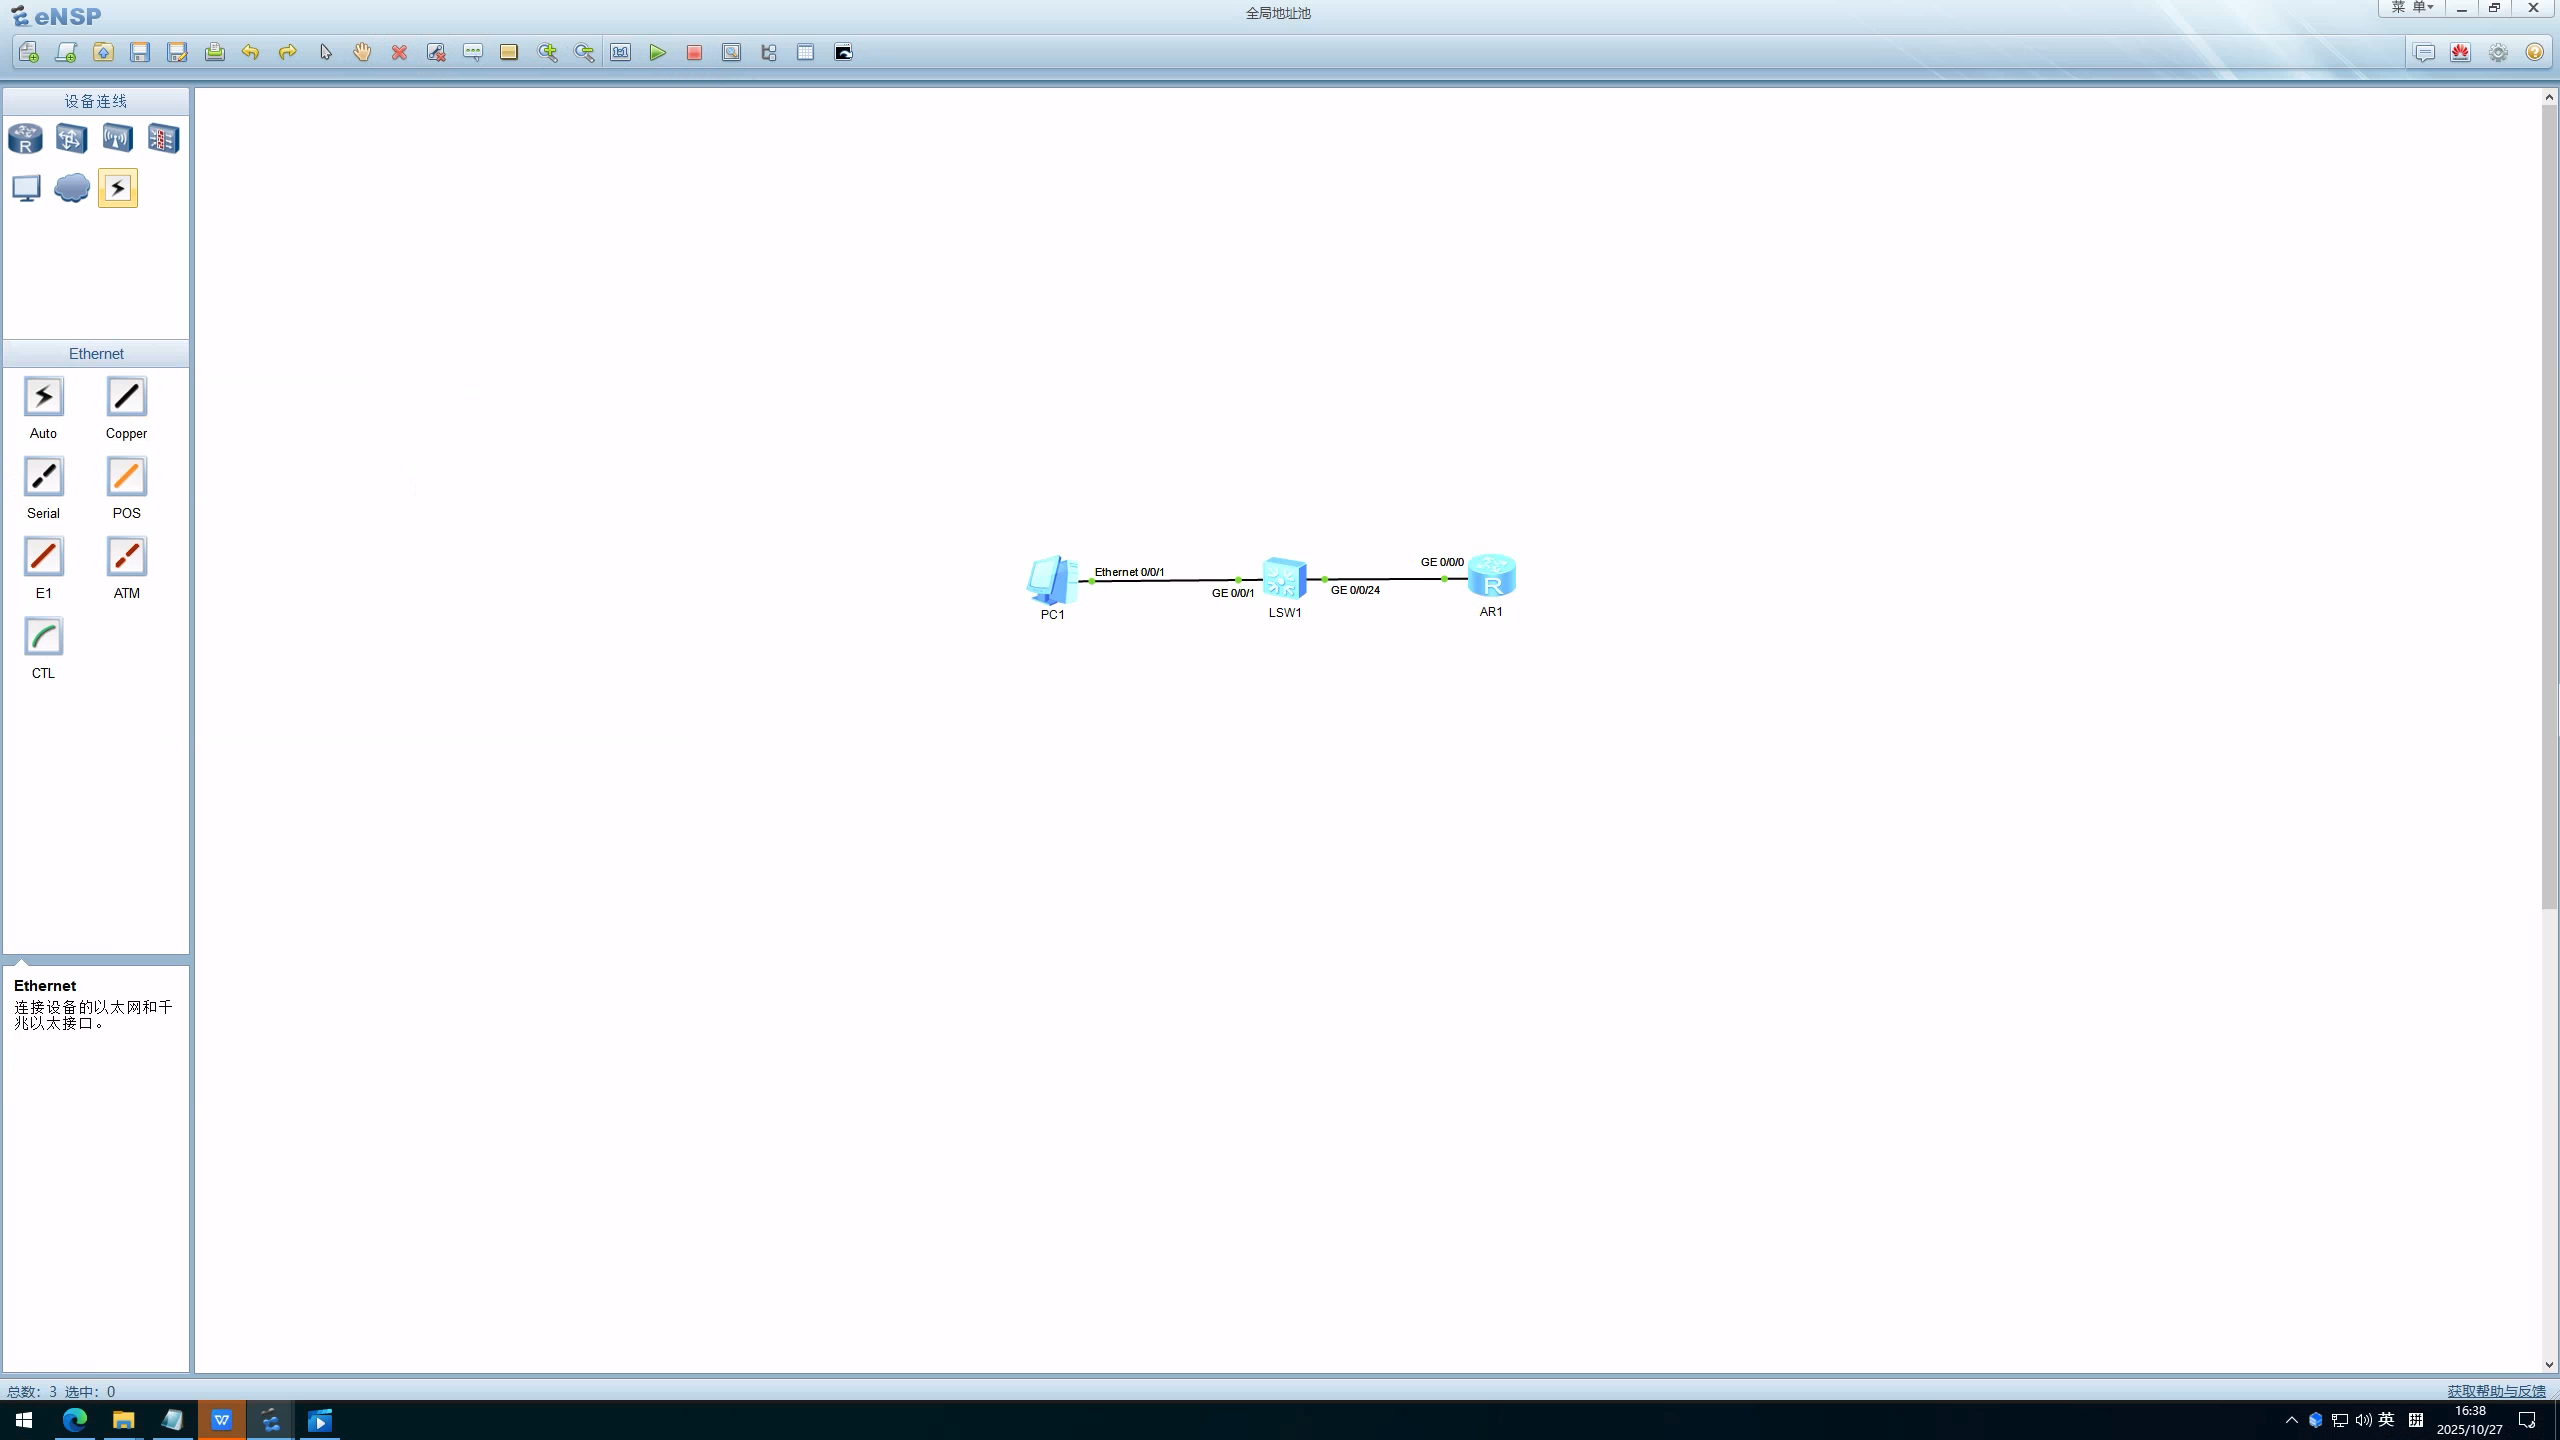Viewport: 2560px width, 1440px height.
Task: Click the 获取帮助与反馈 link
Action: click(x=2496, y=1391)
